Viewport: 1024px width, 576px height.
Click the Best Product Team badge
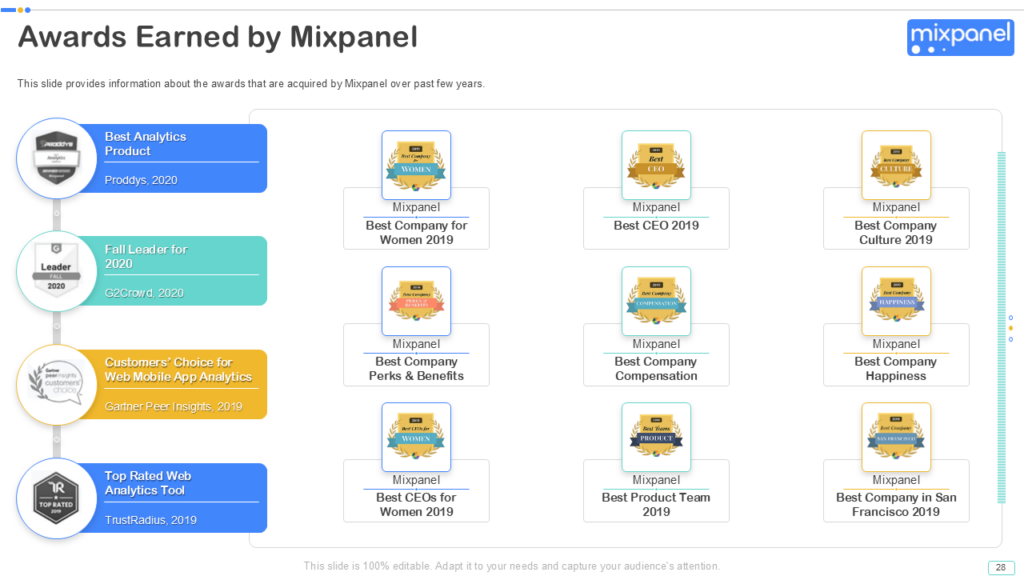click(x=656, y=437)
